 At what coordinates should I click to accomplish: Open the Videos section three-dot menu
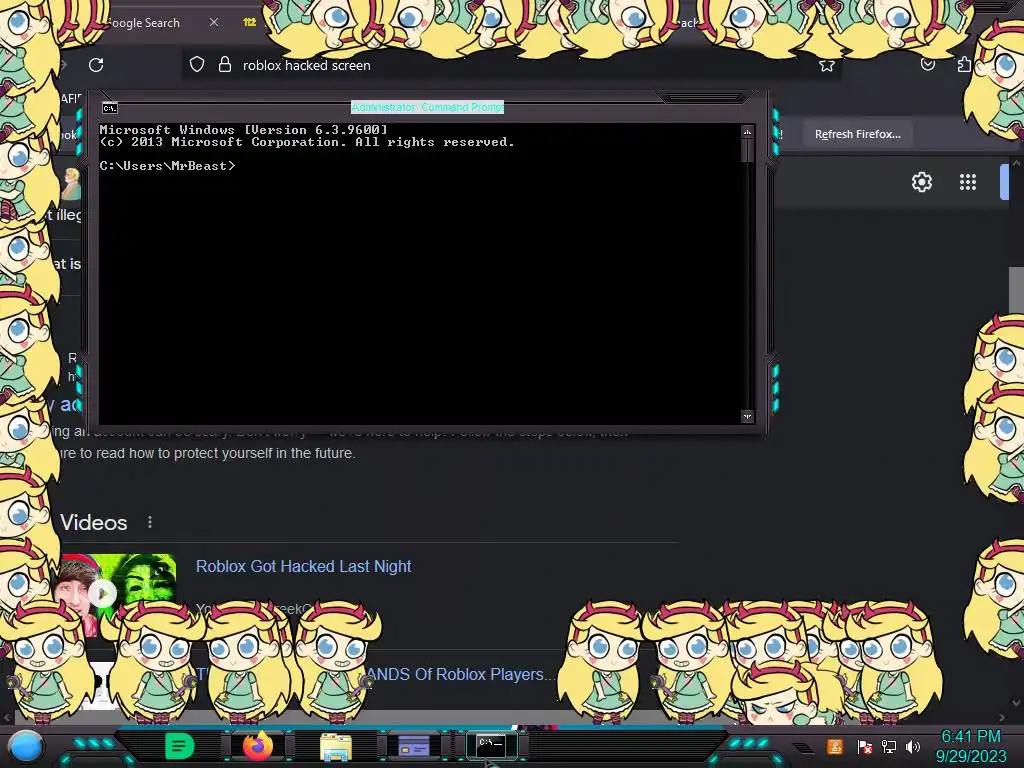click(x=150, y=522)
